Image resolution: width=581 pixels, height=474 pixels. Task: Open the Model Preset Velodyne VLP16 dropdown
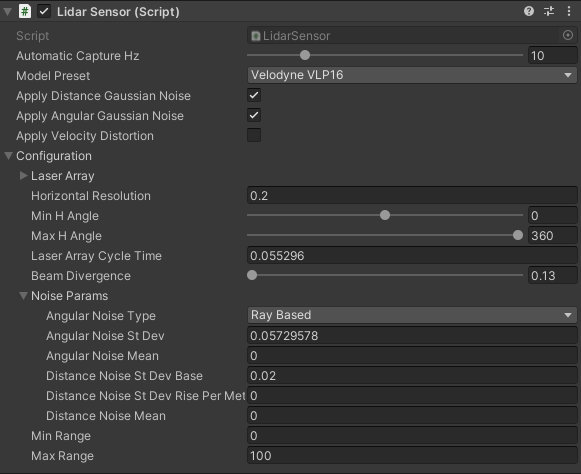(x=412, y=75)
